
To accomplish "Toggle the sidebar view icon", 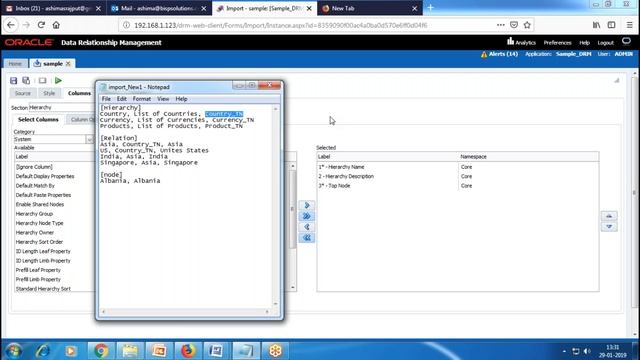I will click(x=611, y=25).
